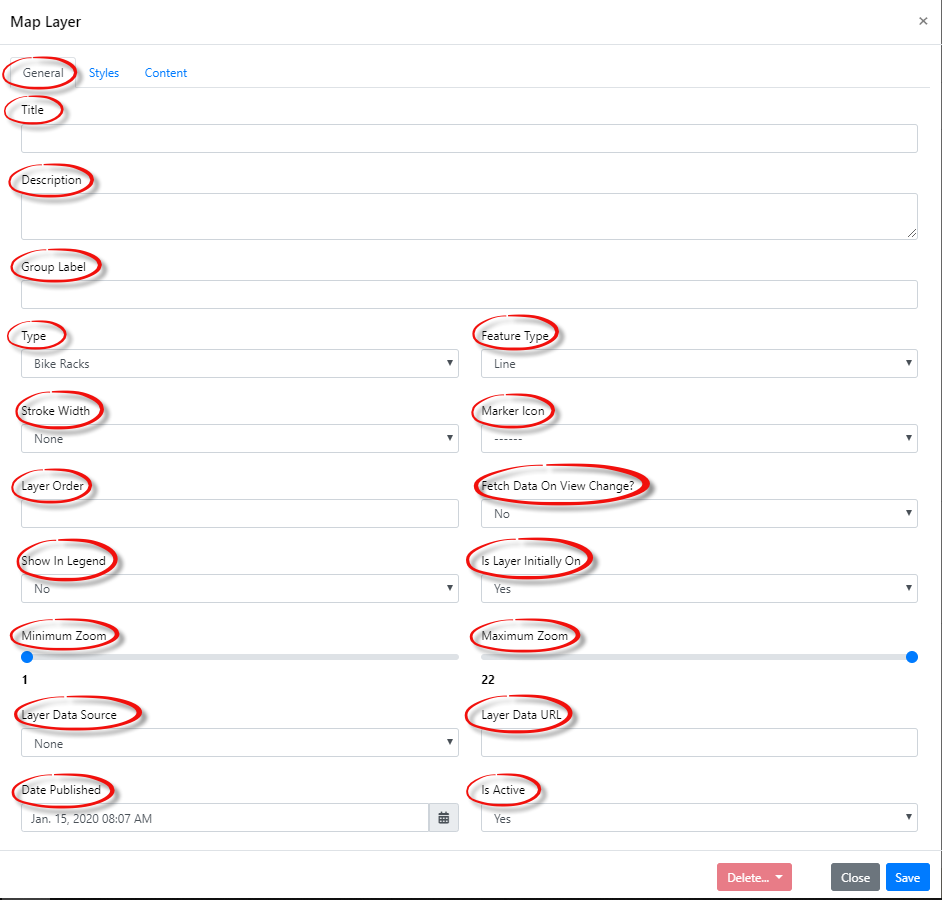942x900 pixels.
Task: Click the Minimum Zoom value 1
Action: 25,680
